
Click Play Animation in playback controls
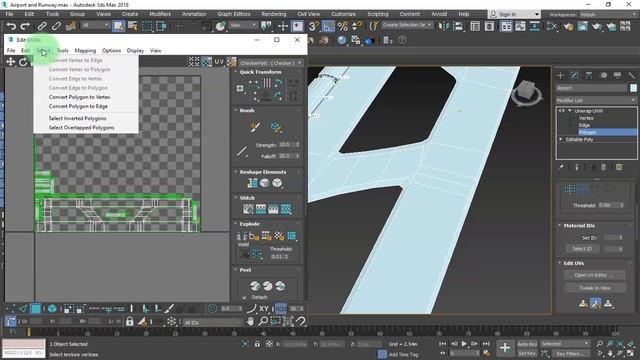click(x=464, y=344)
